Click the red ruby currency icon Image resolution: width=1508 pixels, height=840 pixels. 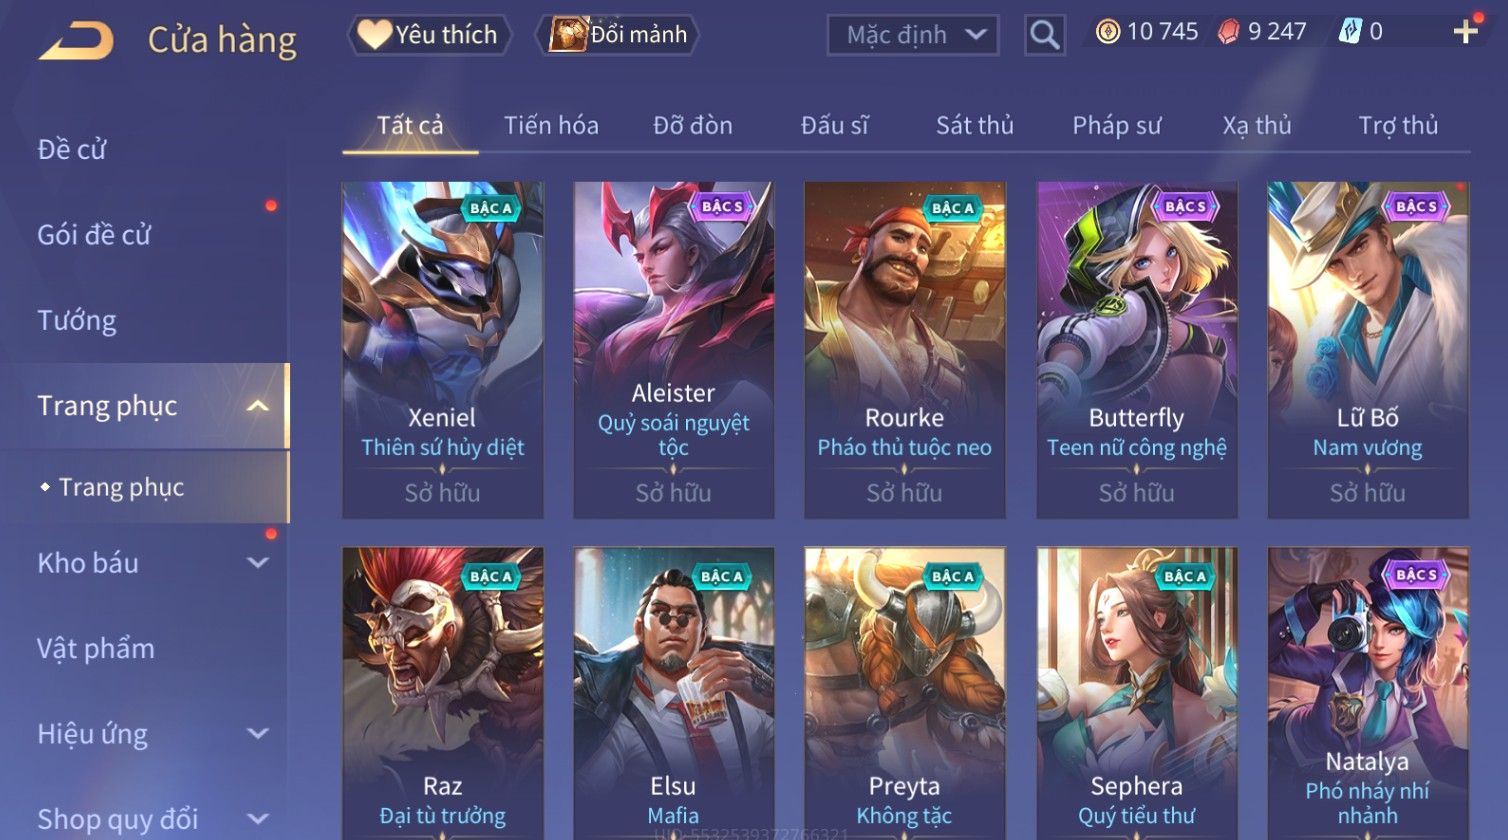(1228, 32)
